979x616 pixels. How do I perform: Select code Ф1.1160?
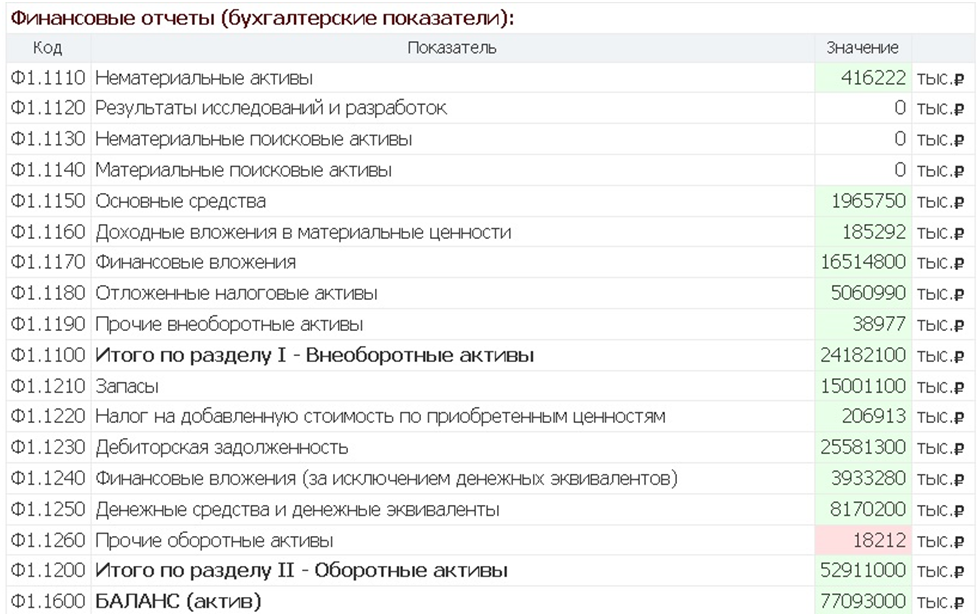coord(48,232)
